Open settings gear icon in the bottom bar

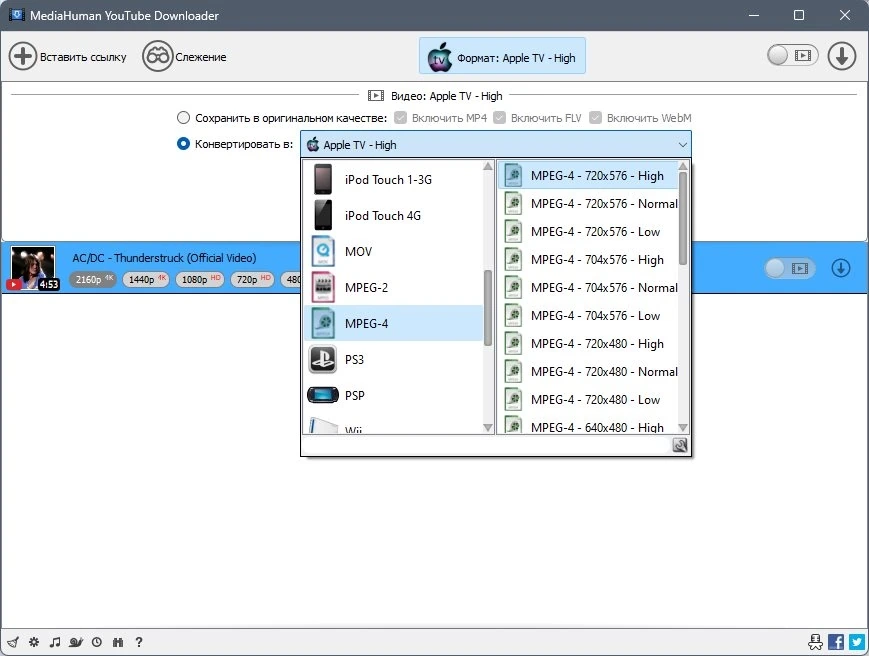34,642
